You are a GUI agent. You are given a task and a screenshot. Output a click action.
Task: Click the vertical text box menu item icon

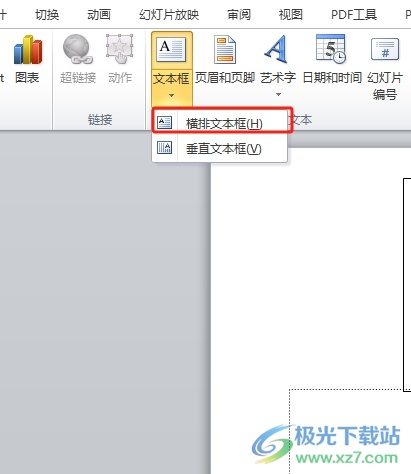pyautogui.click(x=164, y=147)
